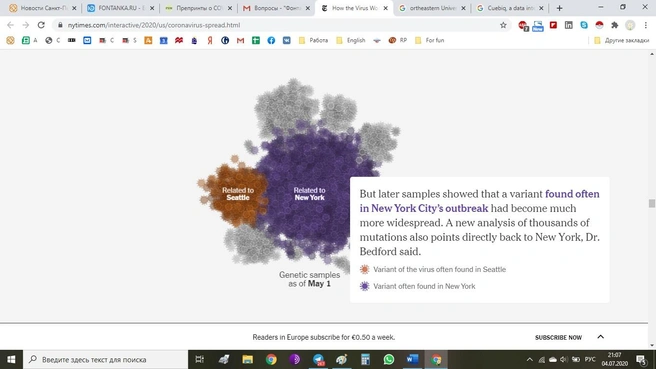Image resolution: width=656 pixels, height=369 pixels.
Task: Click the page vertical scrollbar thumb
Action: point(651,203)
